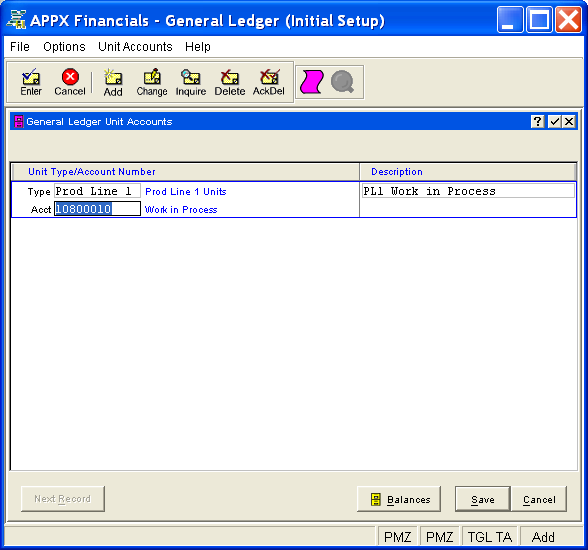Click the bottom Cancel button
The image size is (588, 550).
pos(539,499)
